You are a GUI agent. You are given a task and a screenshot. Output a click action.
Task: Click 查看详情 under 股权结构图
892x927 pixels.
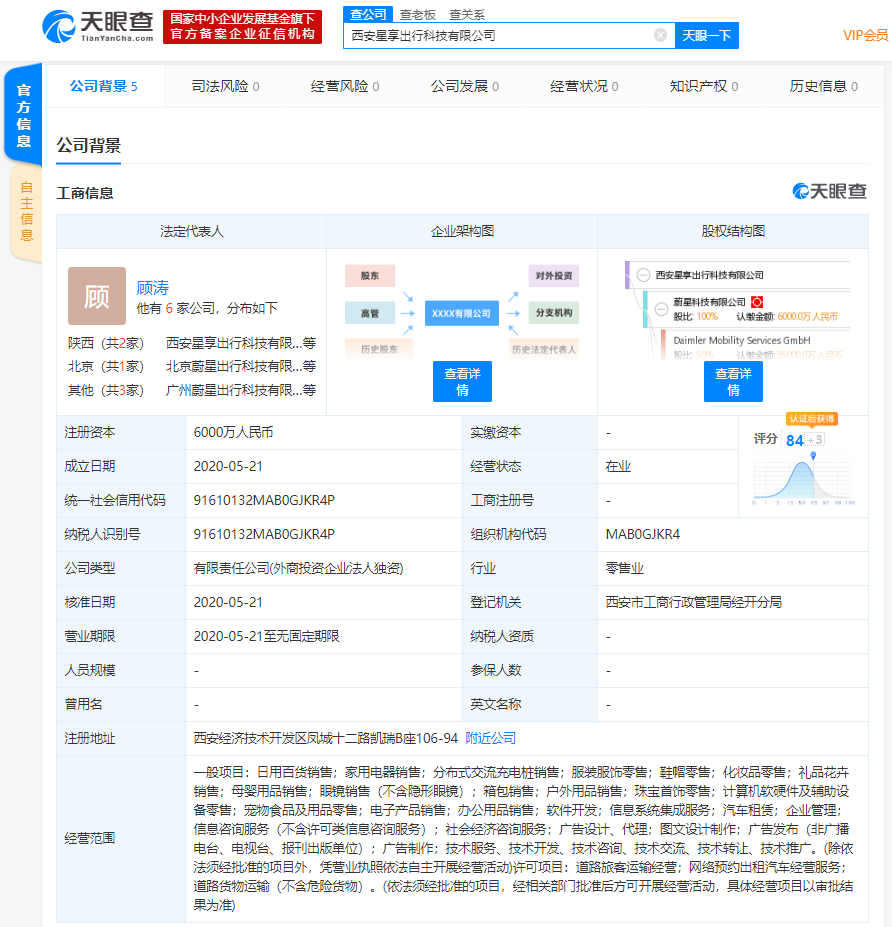733,381
